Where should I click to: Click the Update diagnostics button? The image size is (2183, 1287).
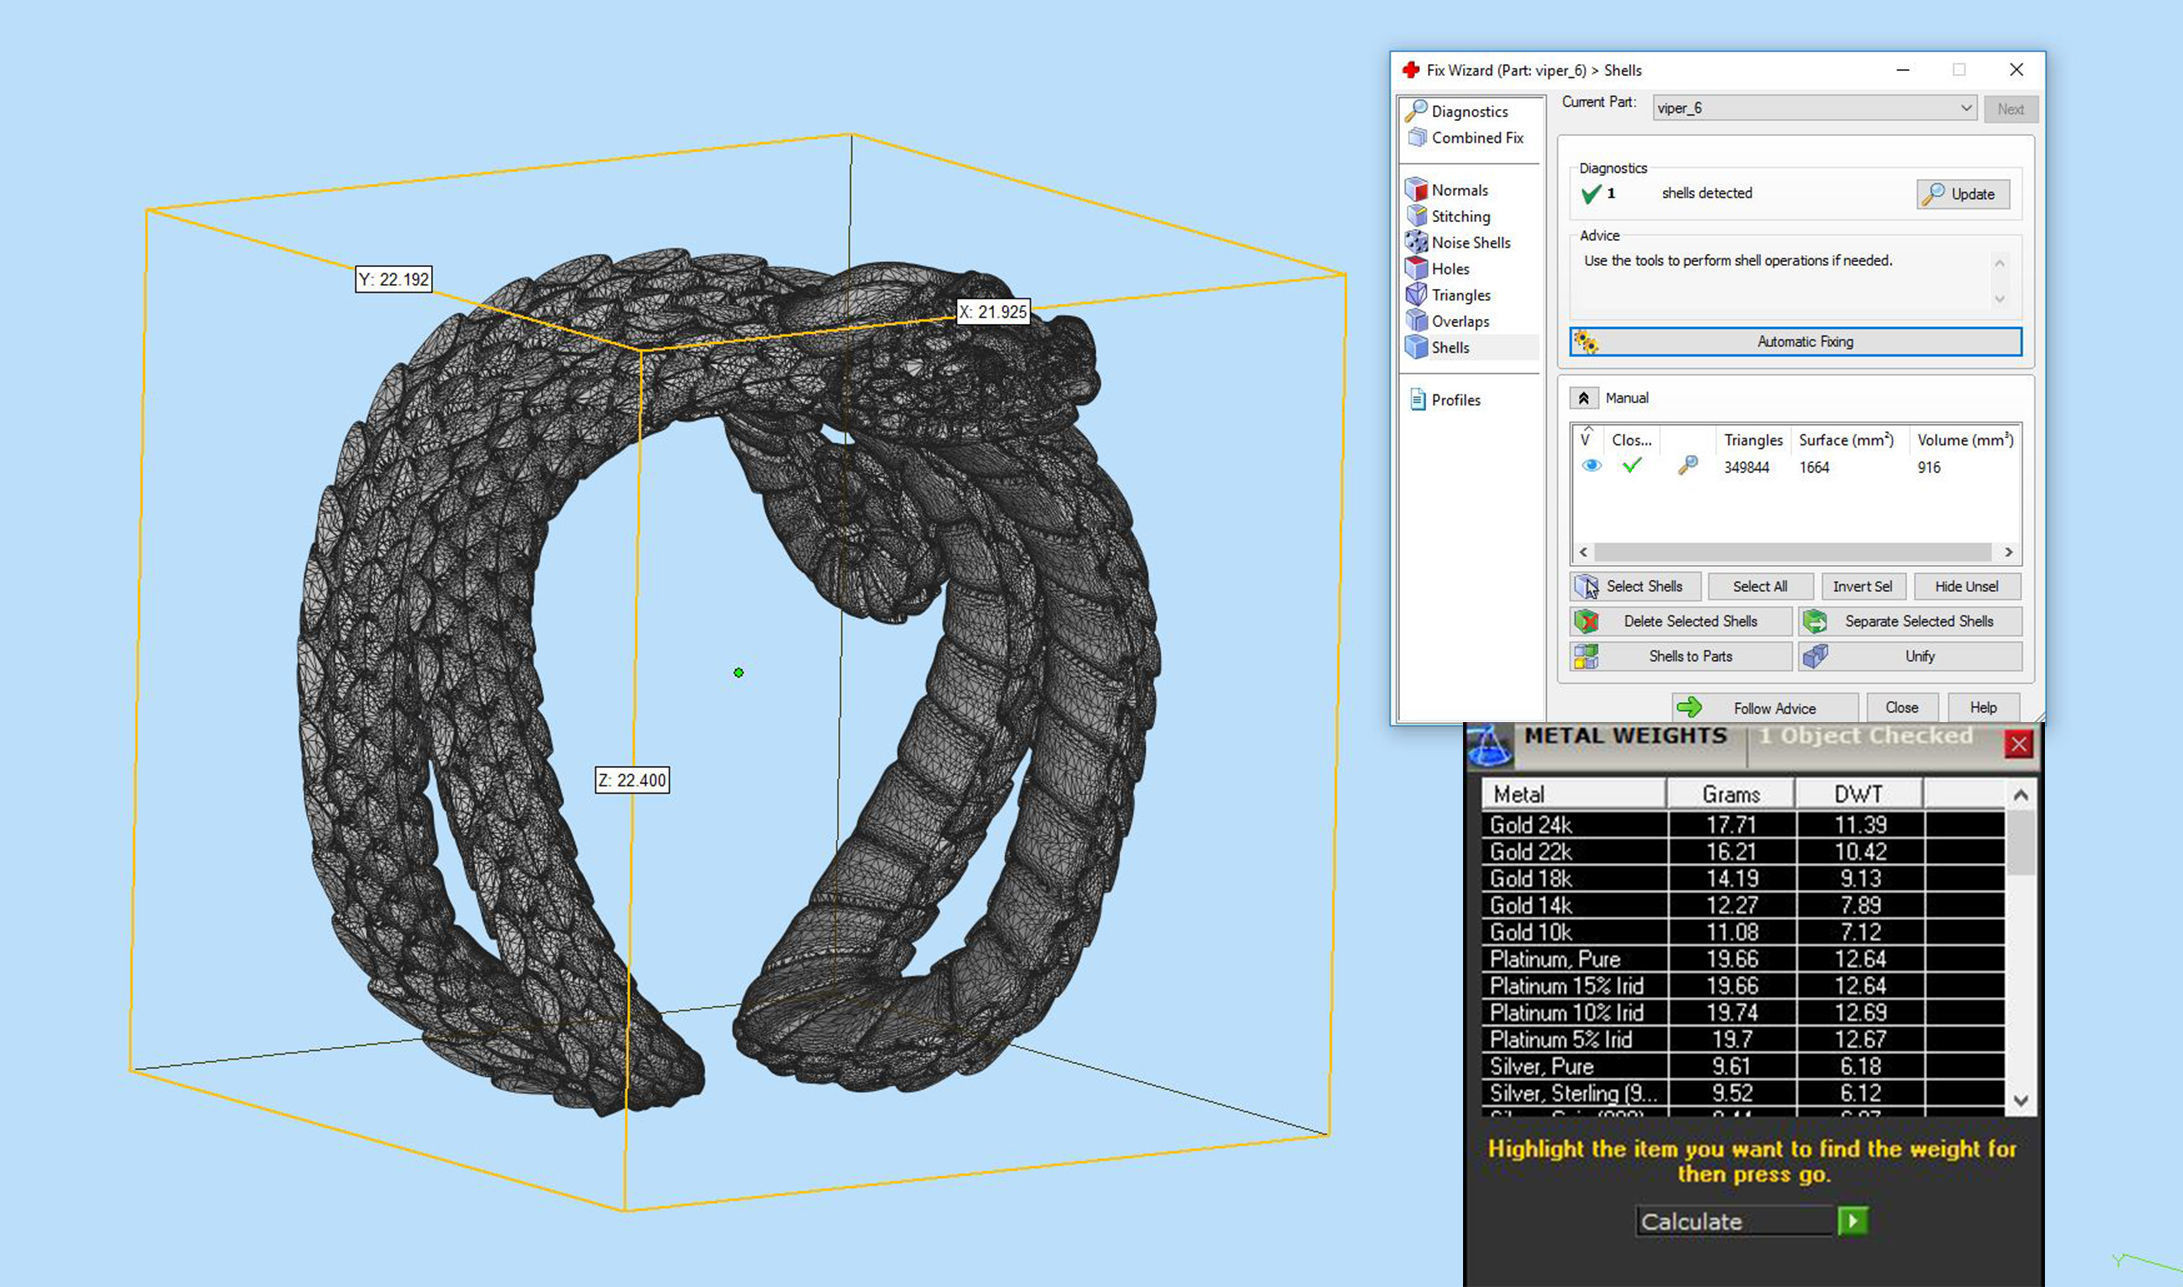pos(1962,194)
